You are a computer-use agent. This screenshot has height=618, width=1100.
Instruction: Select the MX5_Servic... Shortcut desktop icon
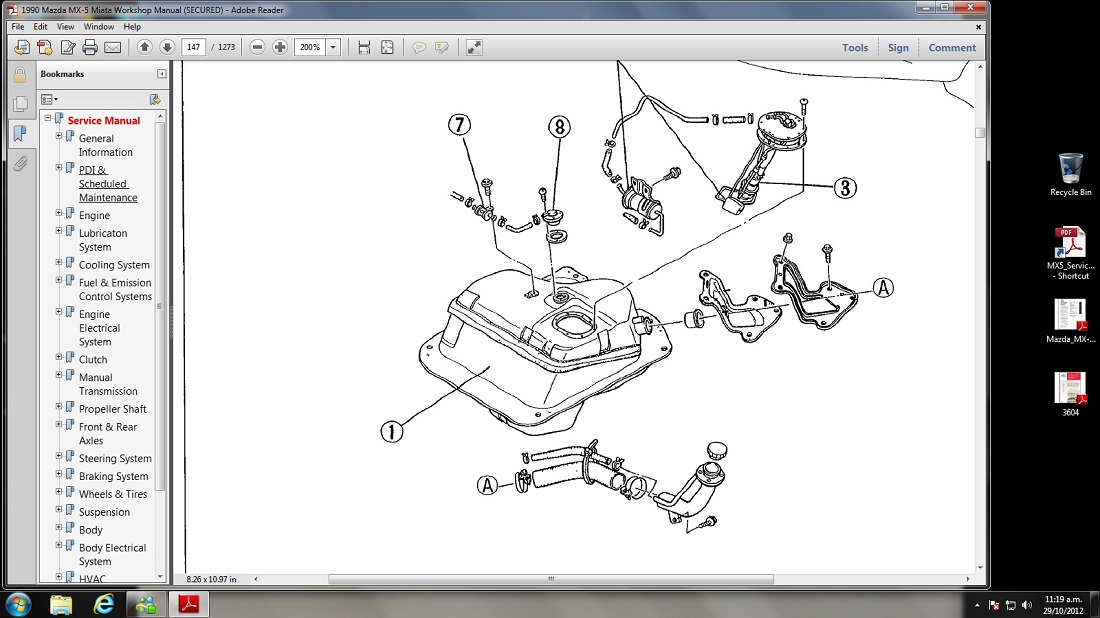click(x=1071, y=253)
